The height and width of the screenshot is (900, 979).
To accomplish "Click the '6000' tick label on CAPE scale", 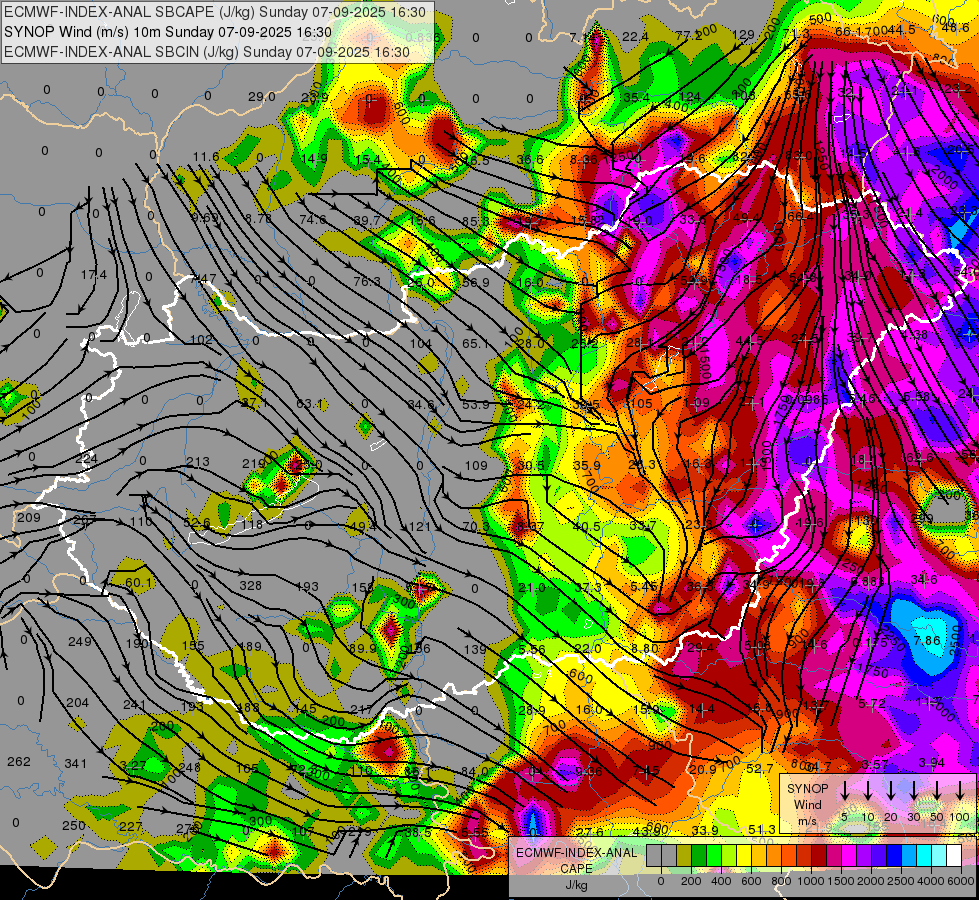I will tap(961, 881).
